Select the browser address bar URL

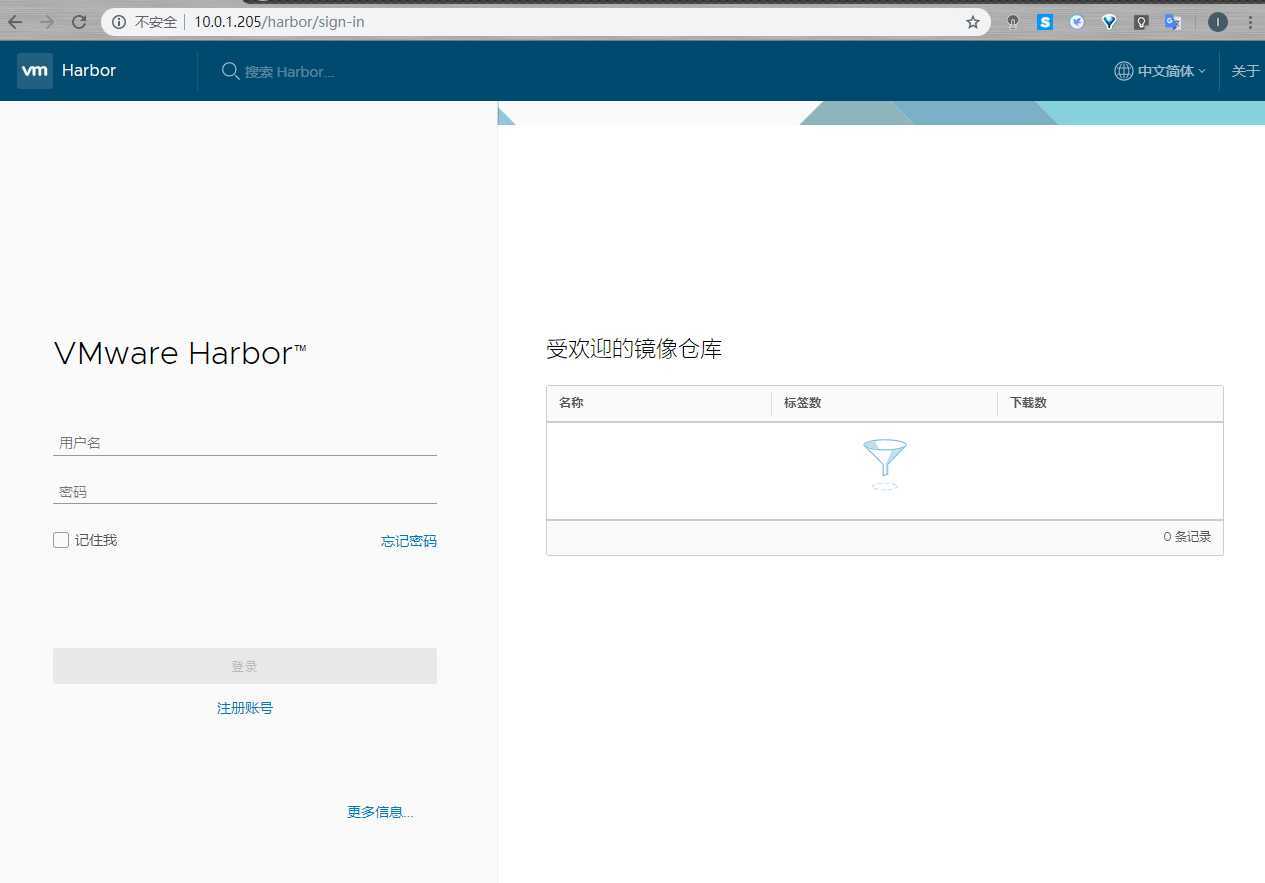click(x=279, y=22)
